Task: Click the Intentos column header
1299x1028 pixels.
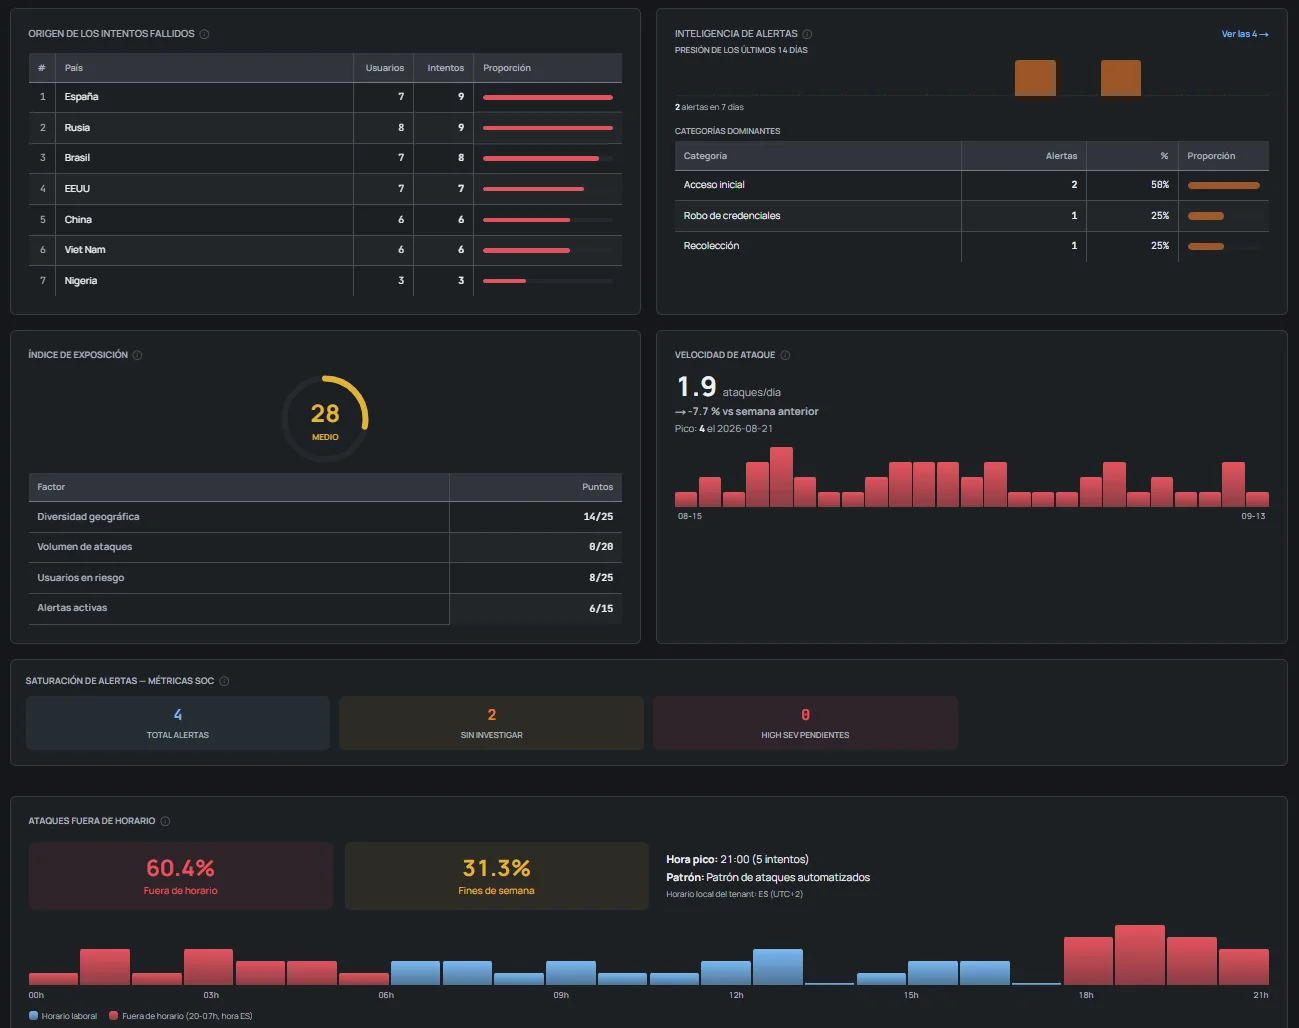Action: pyautogui.click(x=446, y=68)
